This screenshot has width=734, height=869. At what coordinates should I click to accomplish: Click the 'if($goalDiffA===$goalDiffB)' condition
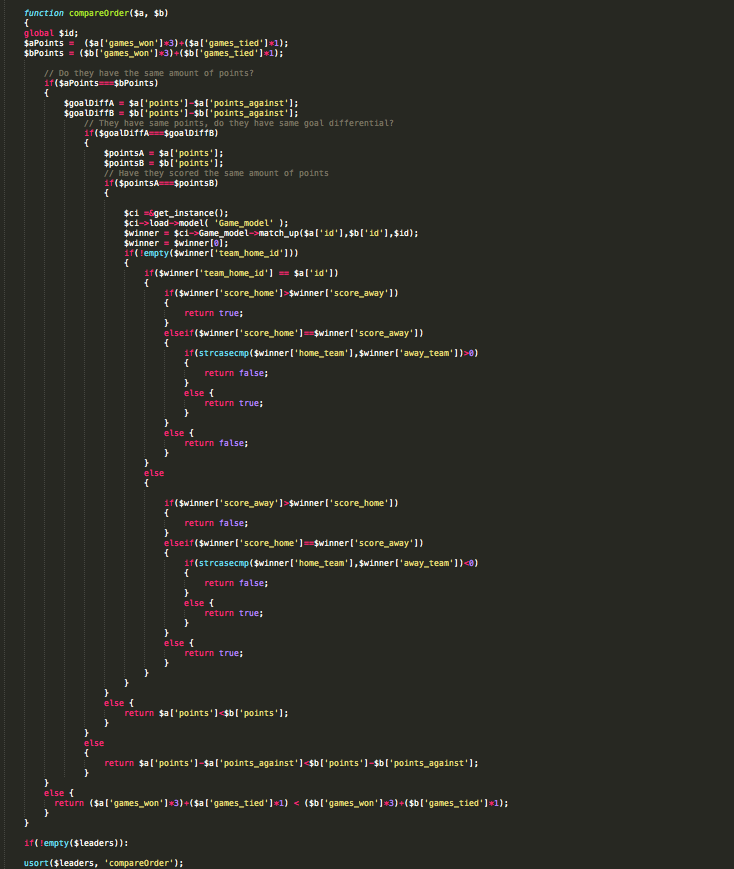[x=151, y=132]
